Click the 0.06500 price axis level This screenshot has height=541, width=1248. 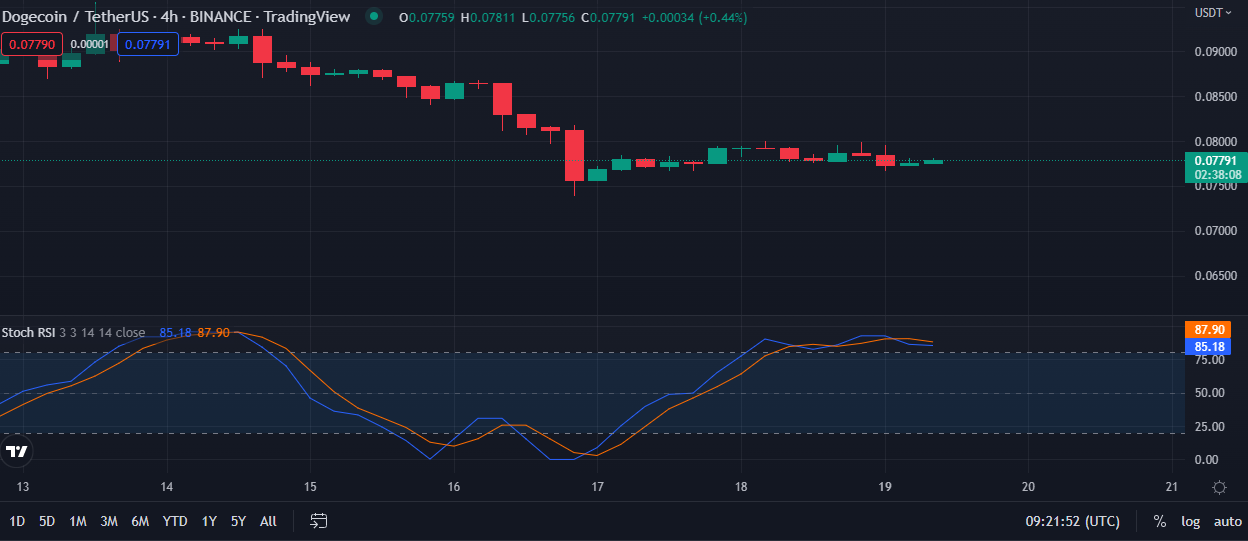[1215, 276]
